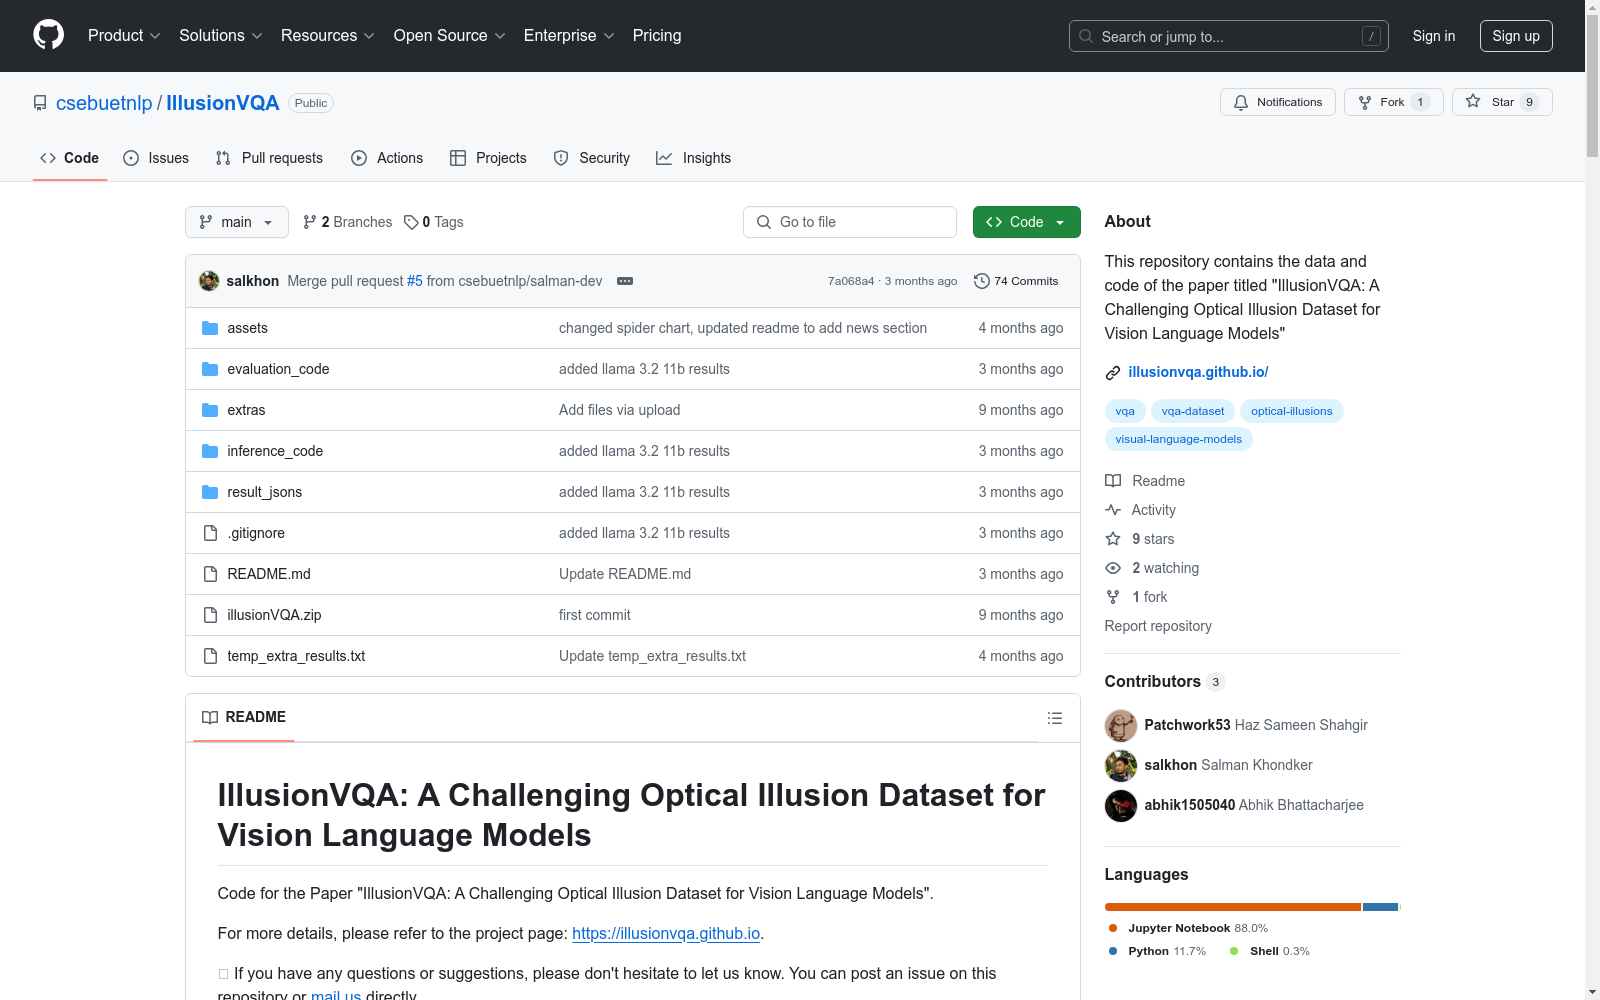Open the 0 Tags link
This screenshot has height=1000, width=1600.
[434, 222]
